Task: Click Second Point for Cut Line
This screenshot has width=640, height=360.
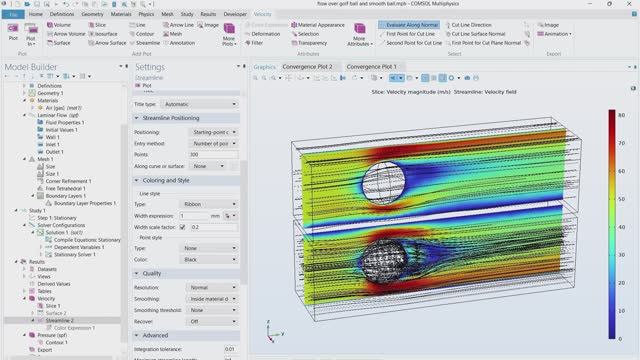Action: 410,43
